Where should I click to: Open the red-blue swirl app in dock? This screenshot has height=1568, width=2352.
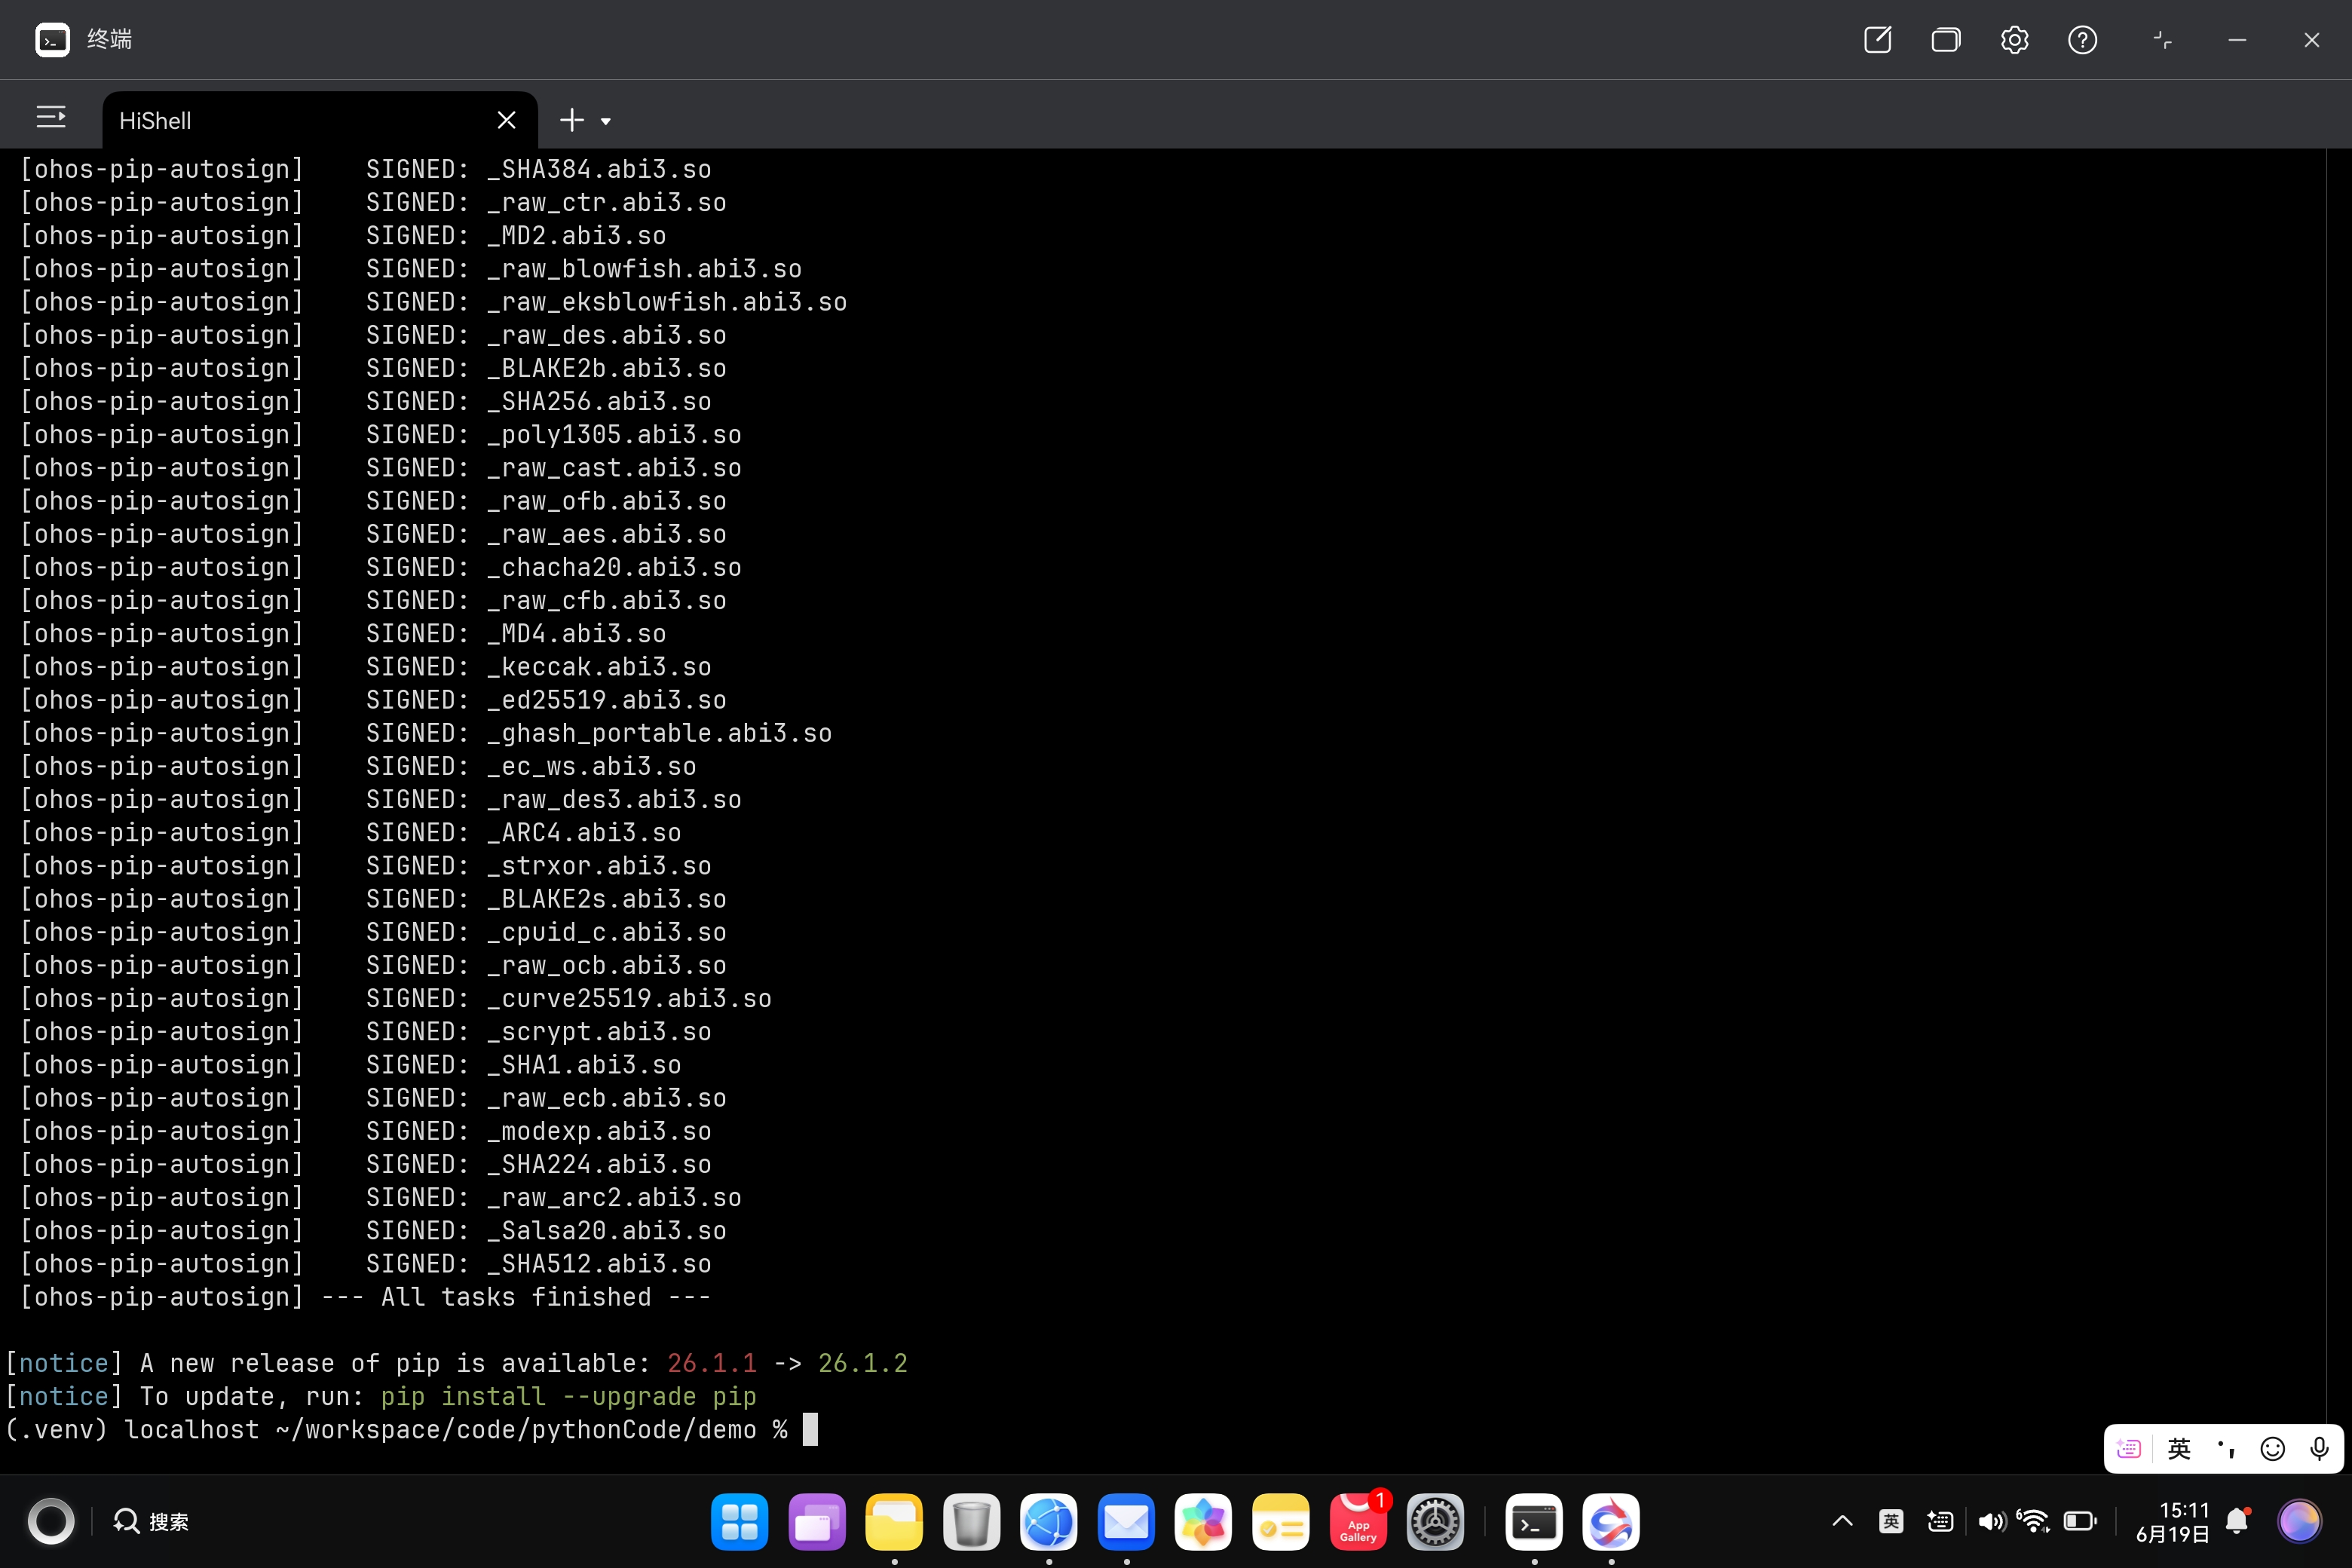point(1611,1522)
